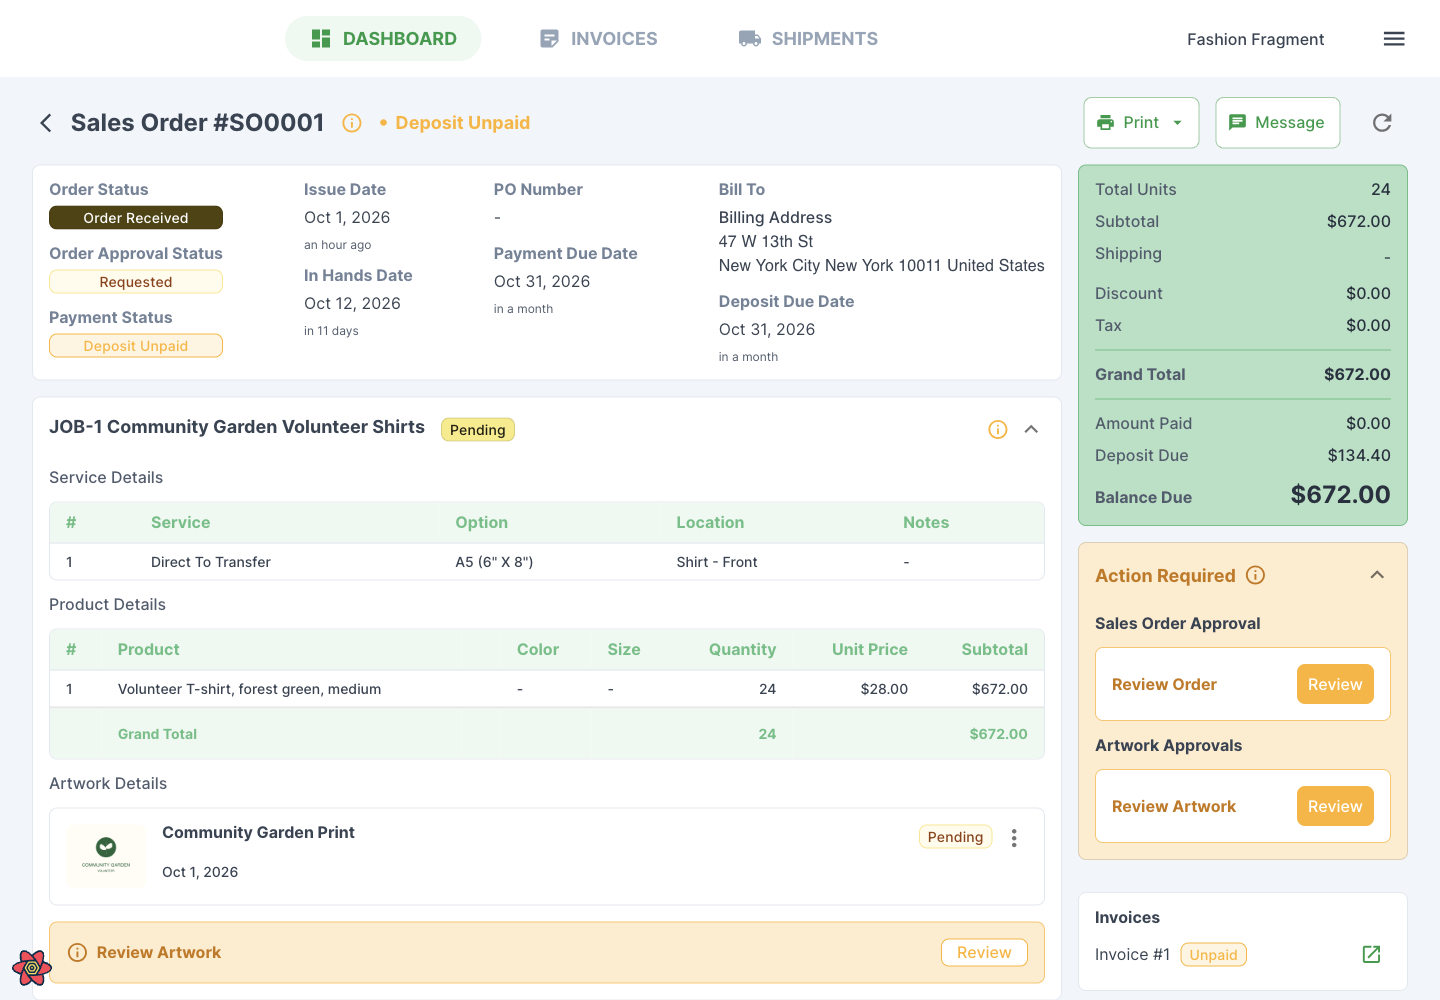Click Review for Review Order

pos(1335,684)
